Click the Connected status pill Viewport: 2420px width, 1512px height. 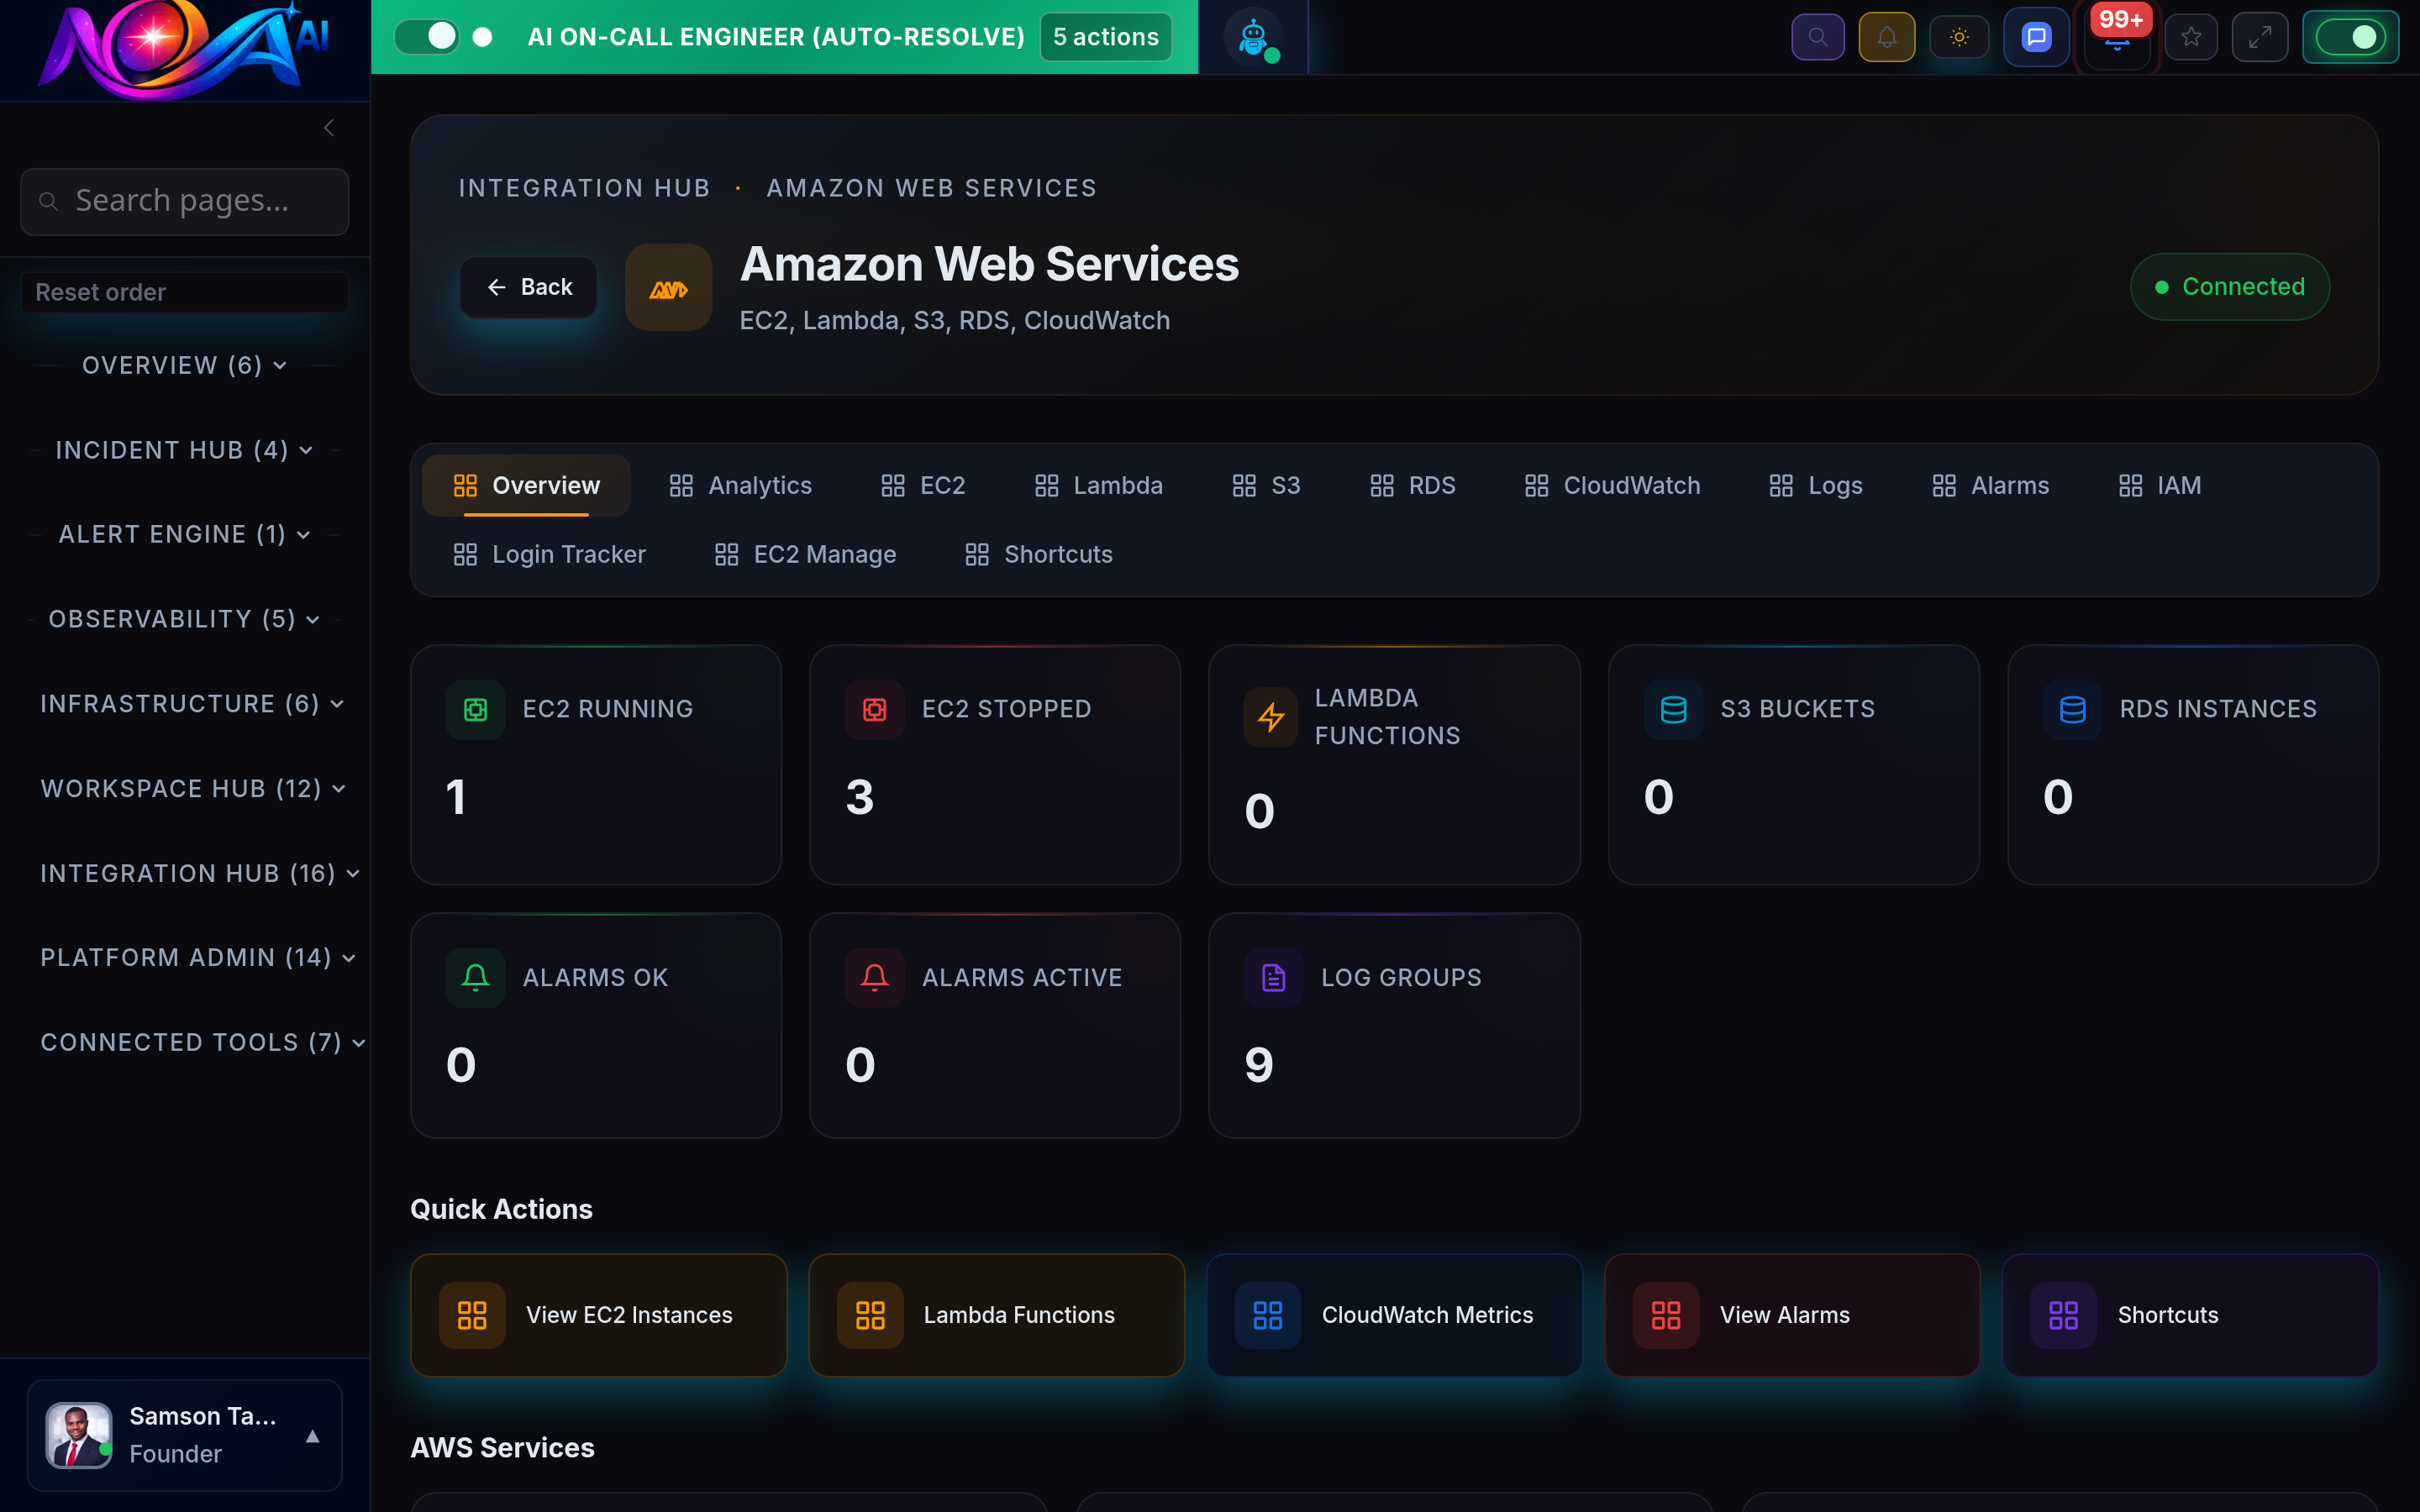(2230, 287)
